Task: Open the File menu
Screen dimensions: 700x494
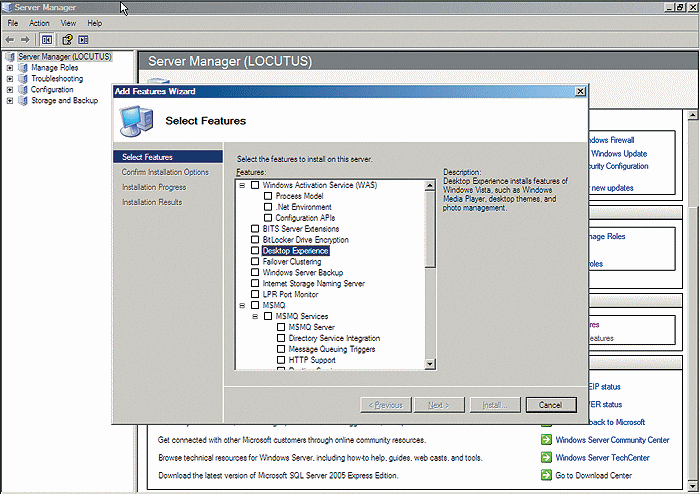Action: point(13,23)
